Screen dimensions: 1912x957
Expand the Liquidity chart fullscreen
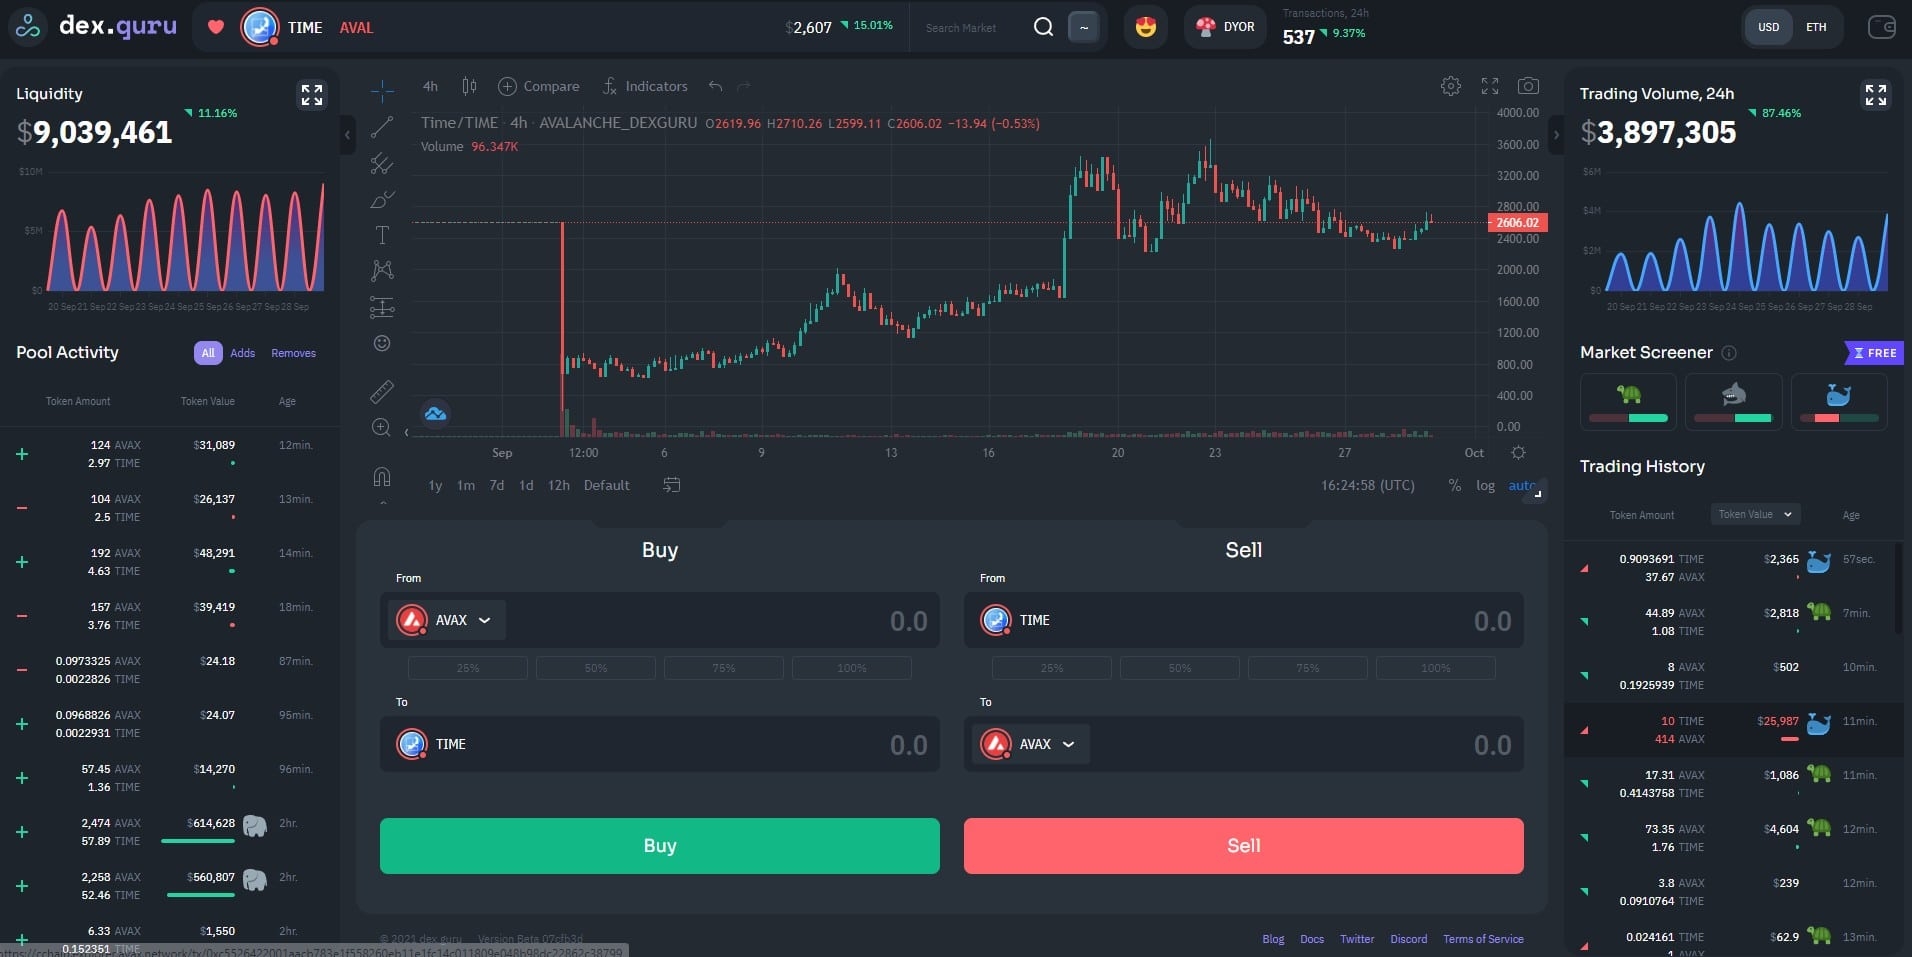click(312, 95)
